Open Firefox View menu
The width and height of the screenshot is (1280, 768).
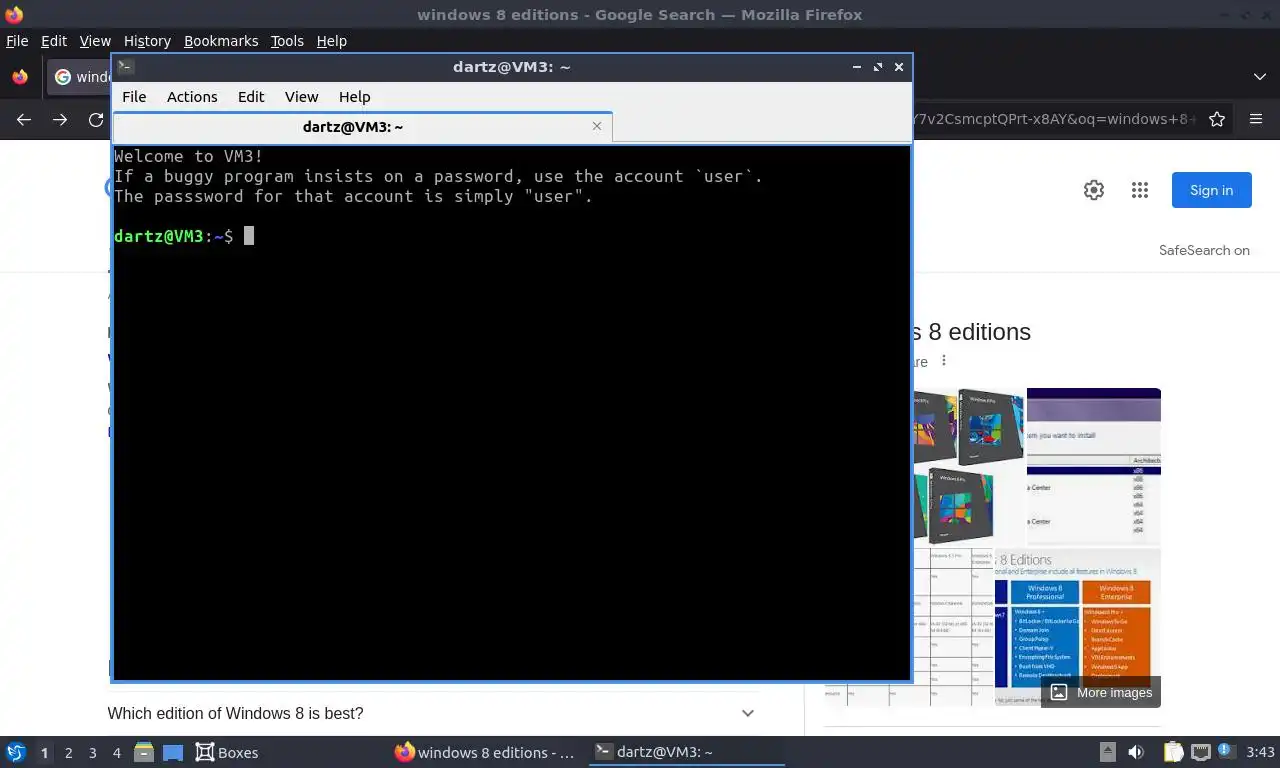tap(95, 41)
